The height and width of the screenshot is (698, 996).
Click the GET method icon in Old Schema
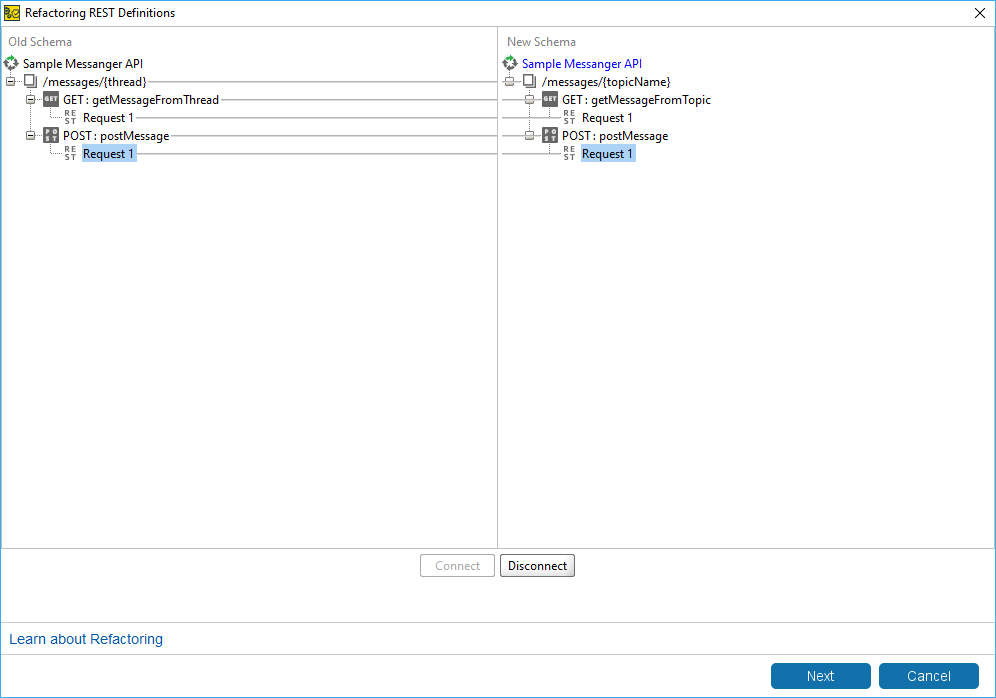click(x=51, y=100)
